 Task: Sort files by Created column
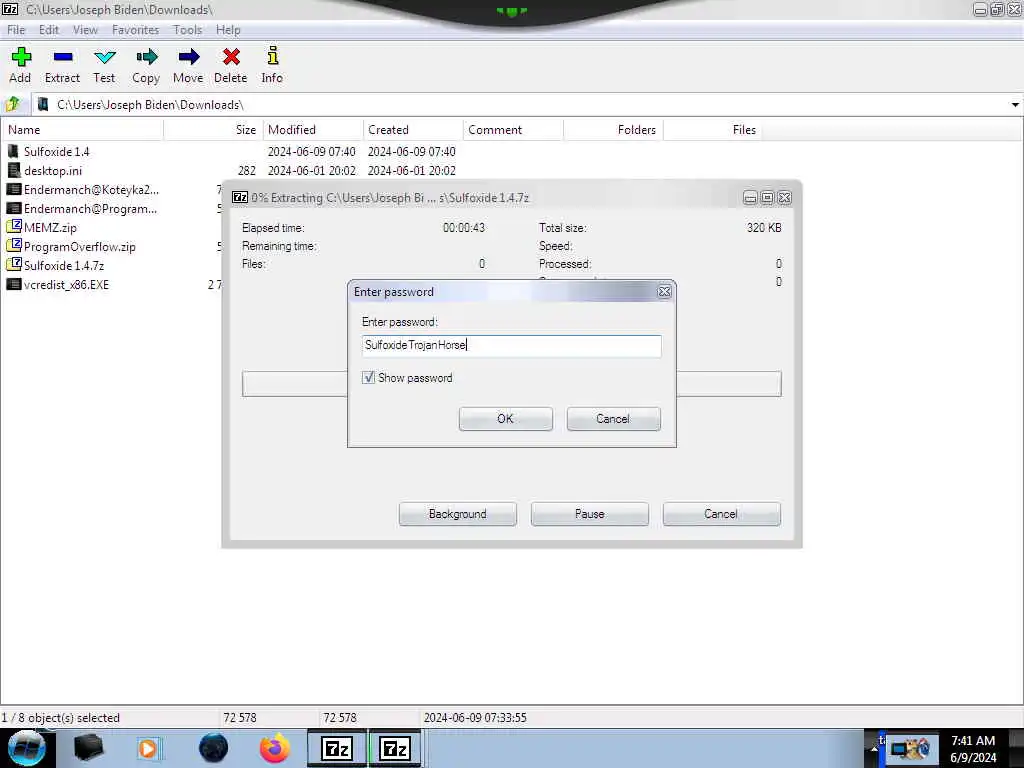[x=413, y=130]
